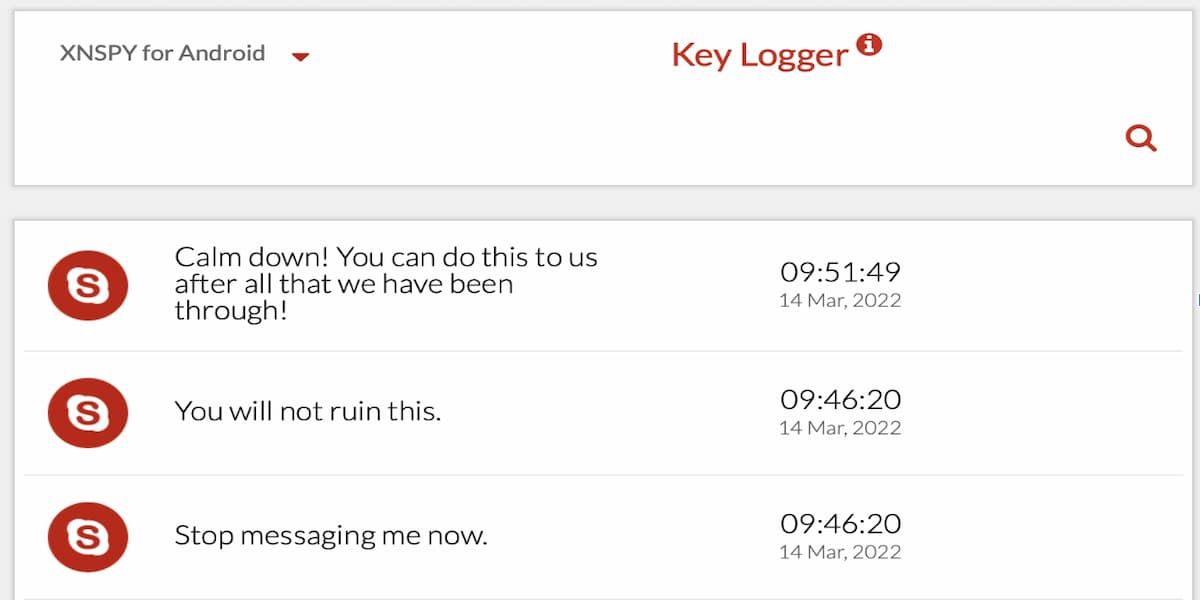The height and width of the screenshot is (600, 1200).
Task: Click Skype icon beside "Calm down!" entry
Action: click(88, 286)
